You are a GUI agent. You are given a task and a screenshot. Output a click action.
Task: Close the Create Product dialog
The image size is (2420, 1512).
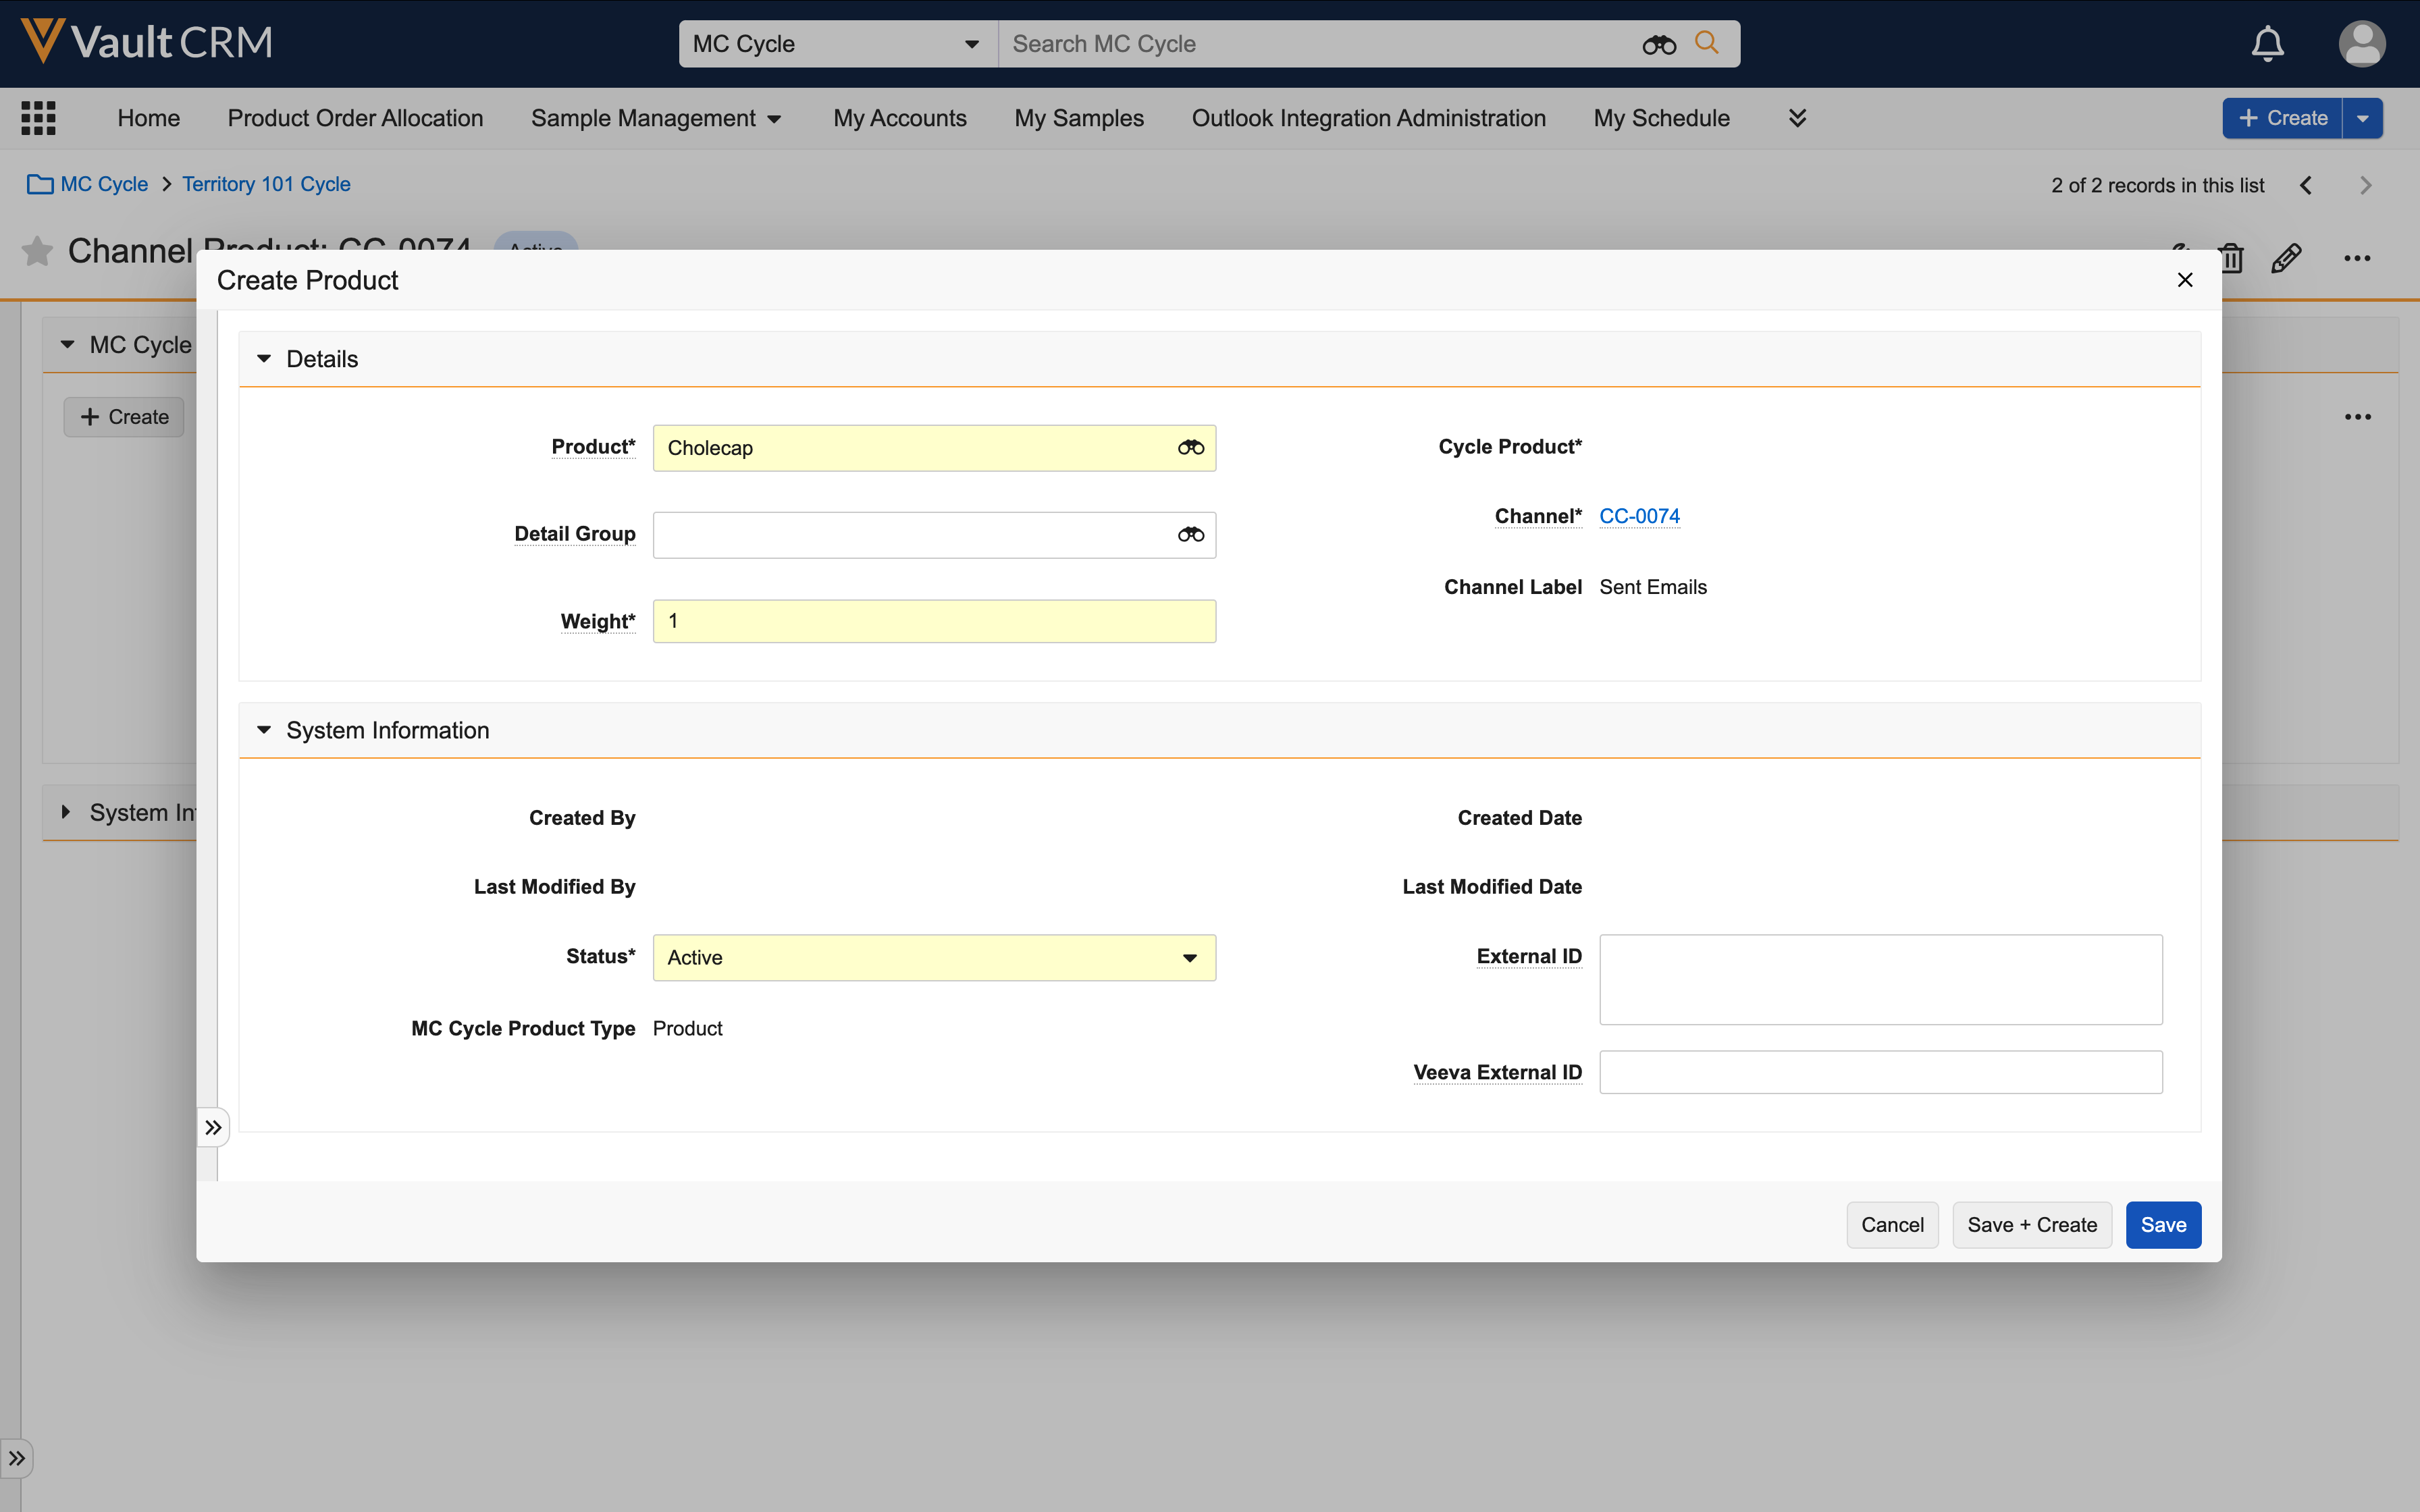point(2185,280)
